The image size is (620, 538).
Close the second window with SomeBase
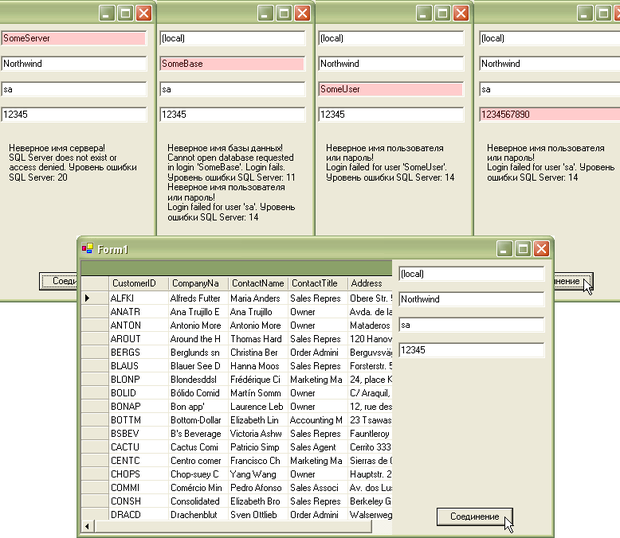tap(302, 13)
